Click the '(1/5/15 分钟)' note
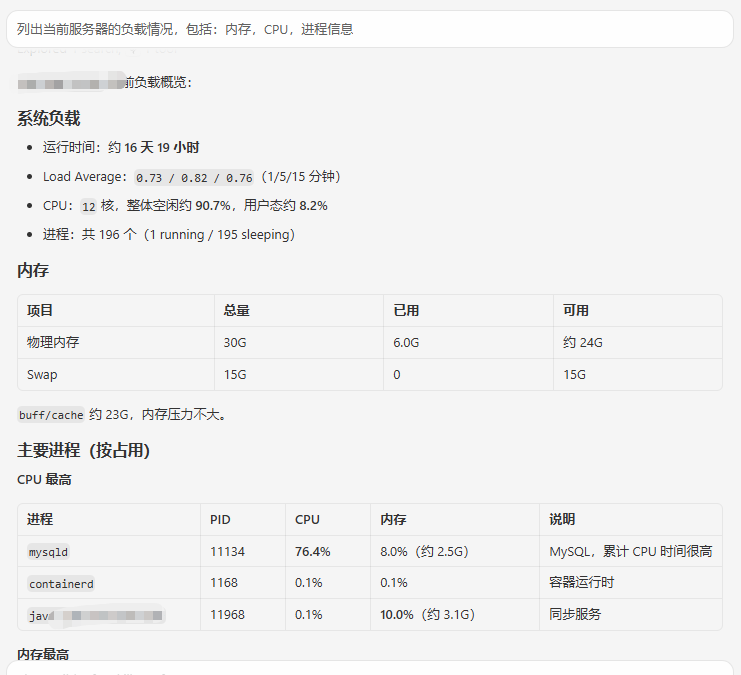741x675 pixels. 301,177
